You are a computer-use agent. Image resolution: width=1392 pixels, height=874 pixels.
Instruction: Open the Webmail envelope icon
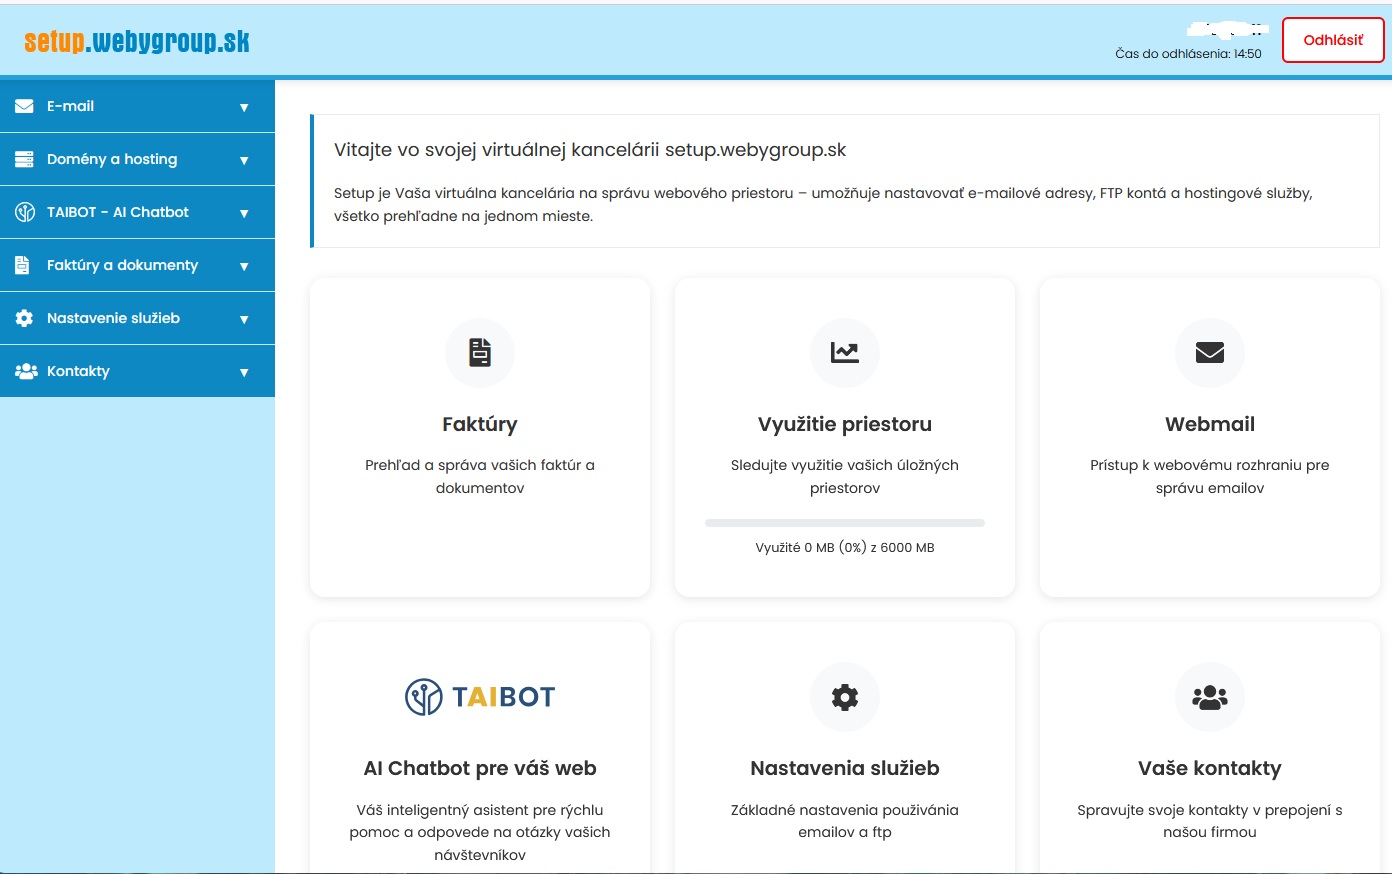click(x=1210, y=352)
